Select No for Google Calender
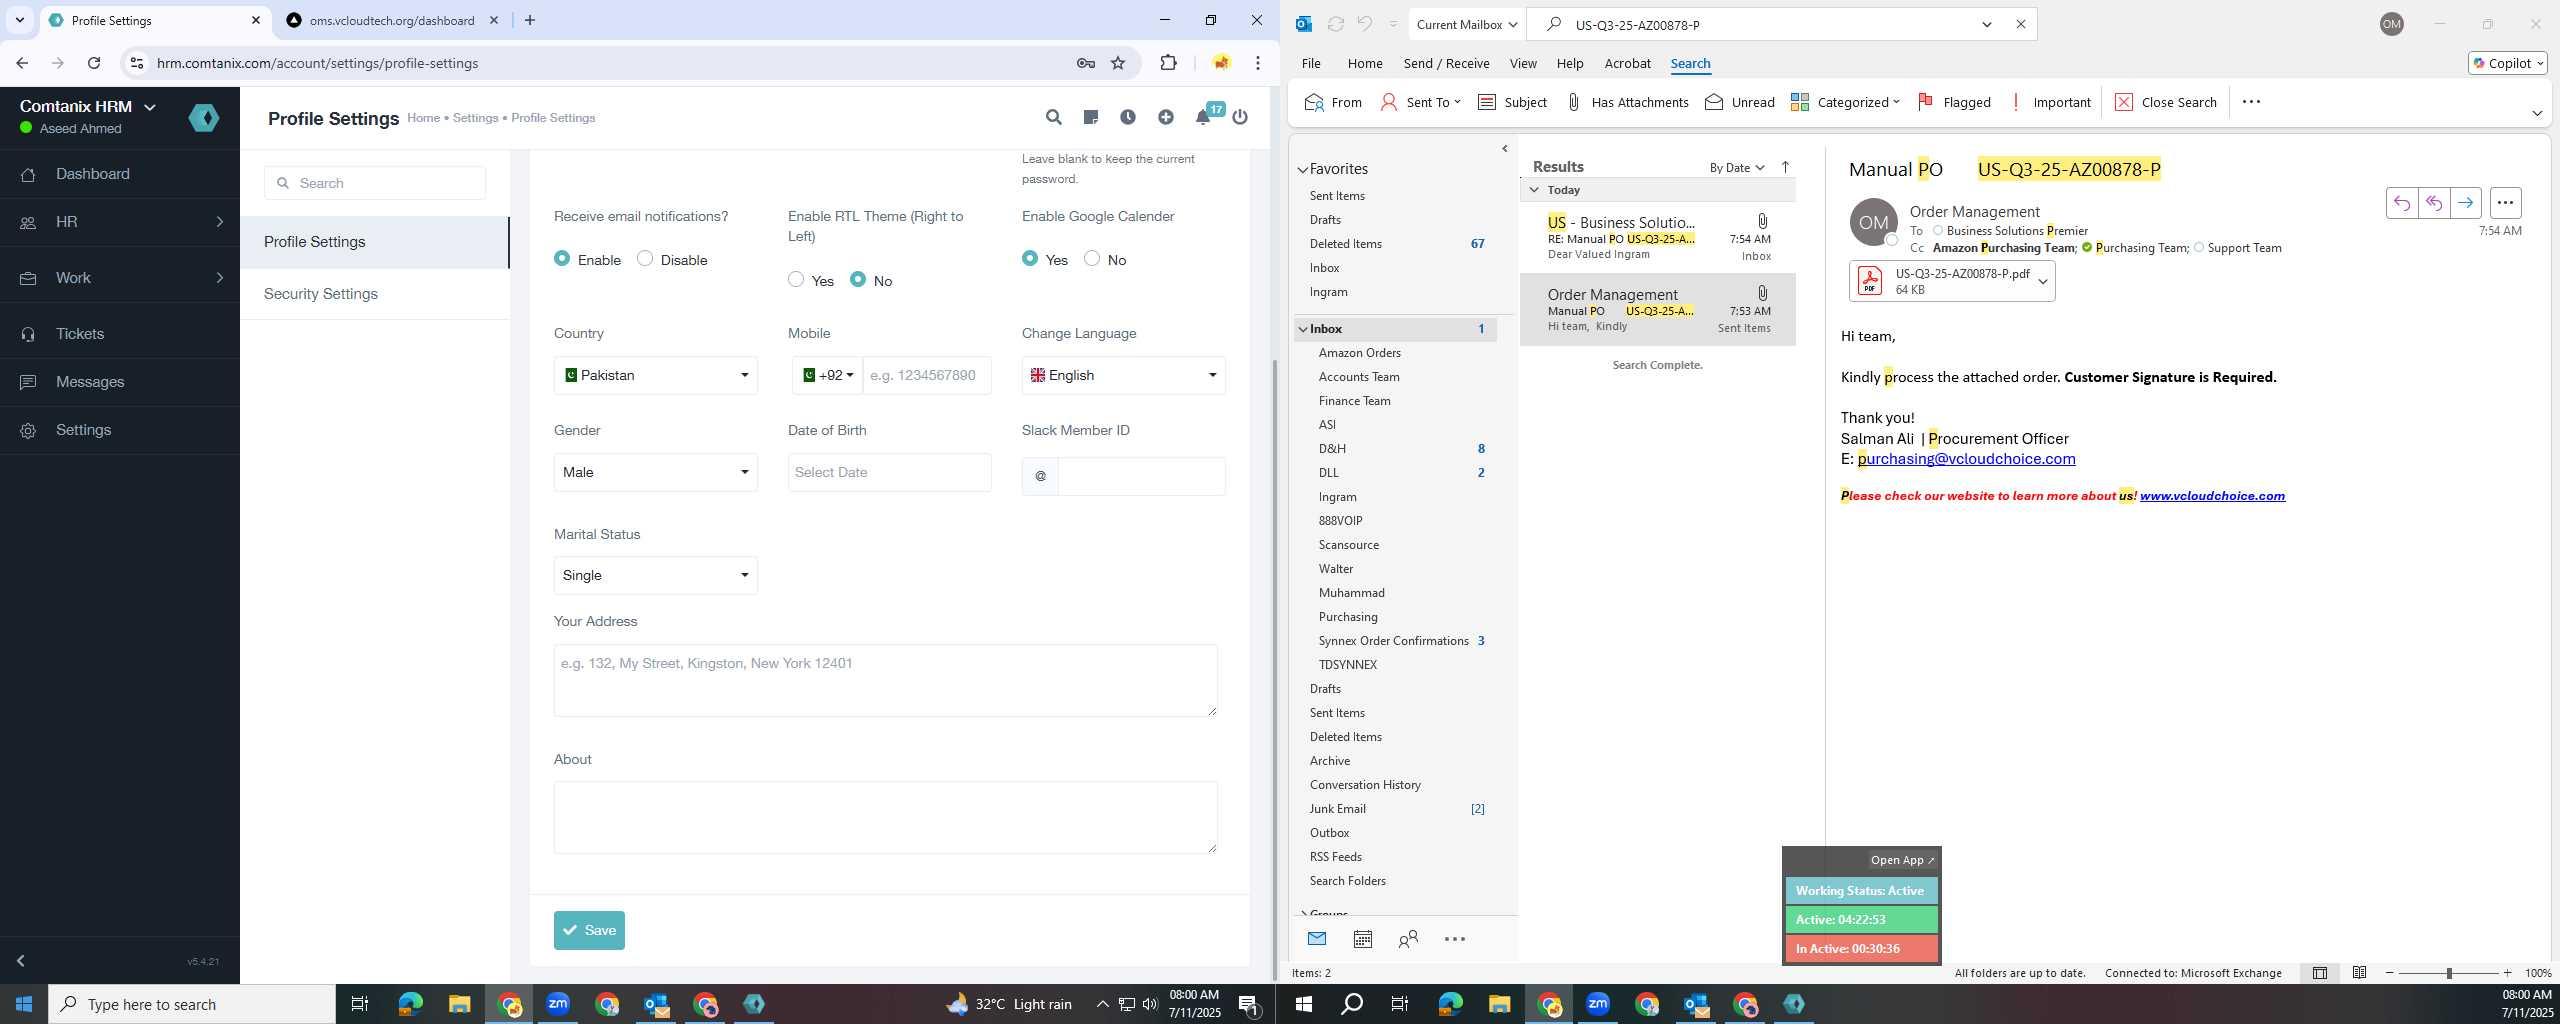The image size is (2560, 1024). coord(1092,259)
